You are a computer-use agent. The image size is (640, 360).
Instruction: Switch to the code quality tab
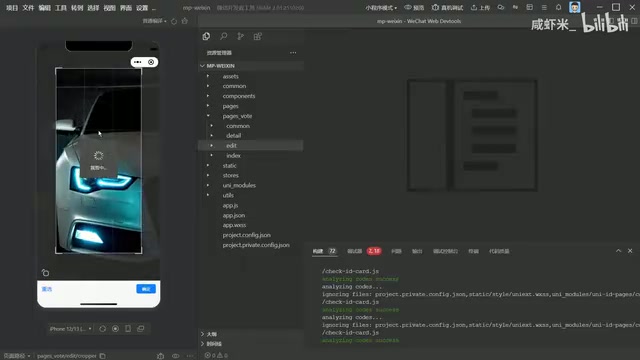pos(499,251)
